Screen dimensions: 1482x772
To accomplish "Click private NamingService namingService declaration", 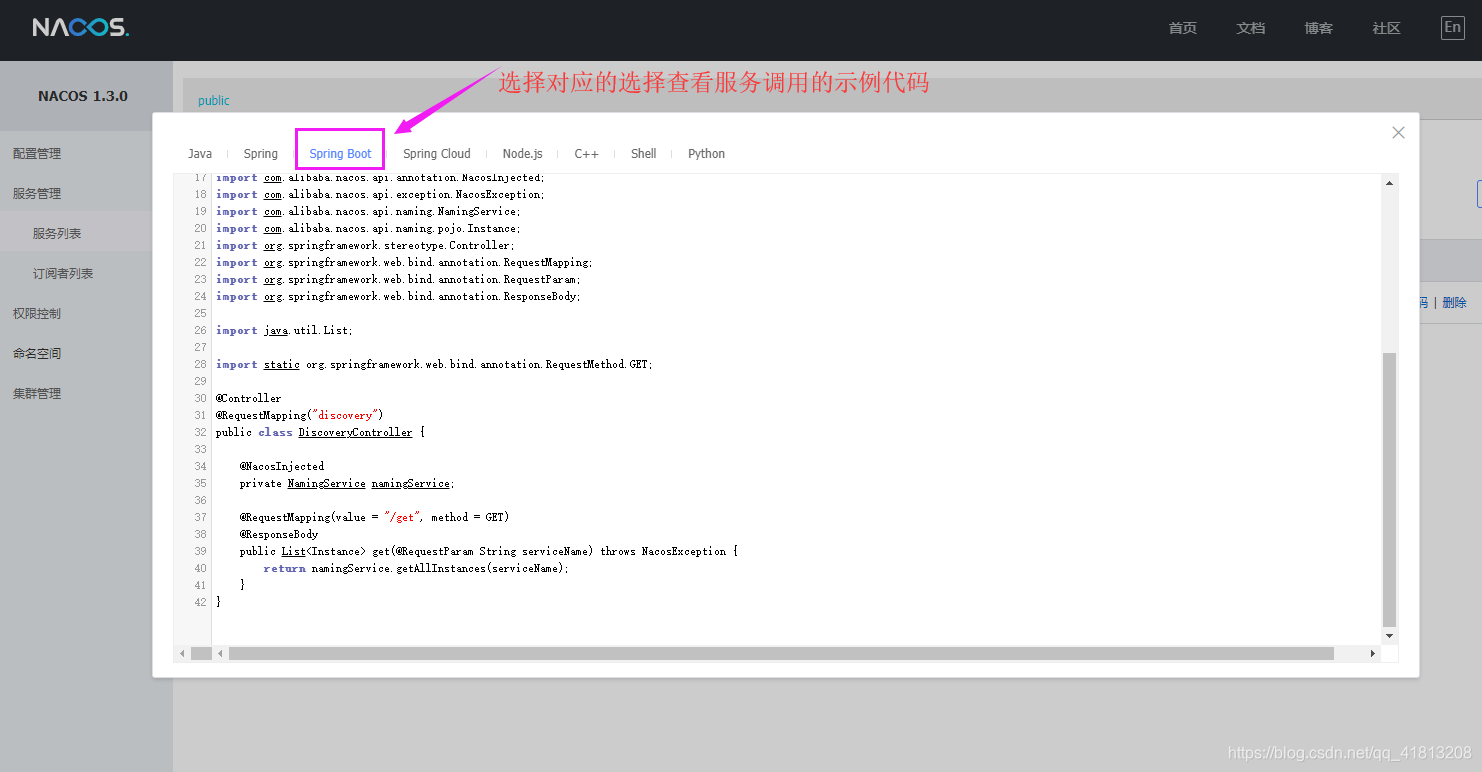I will point(347,484).
